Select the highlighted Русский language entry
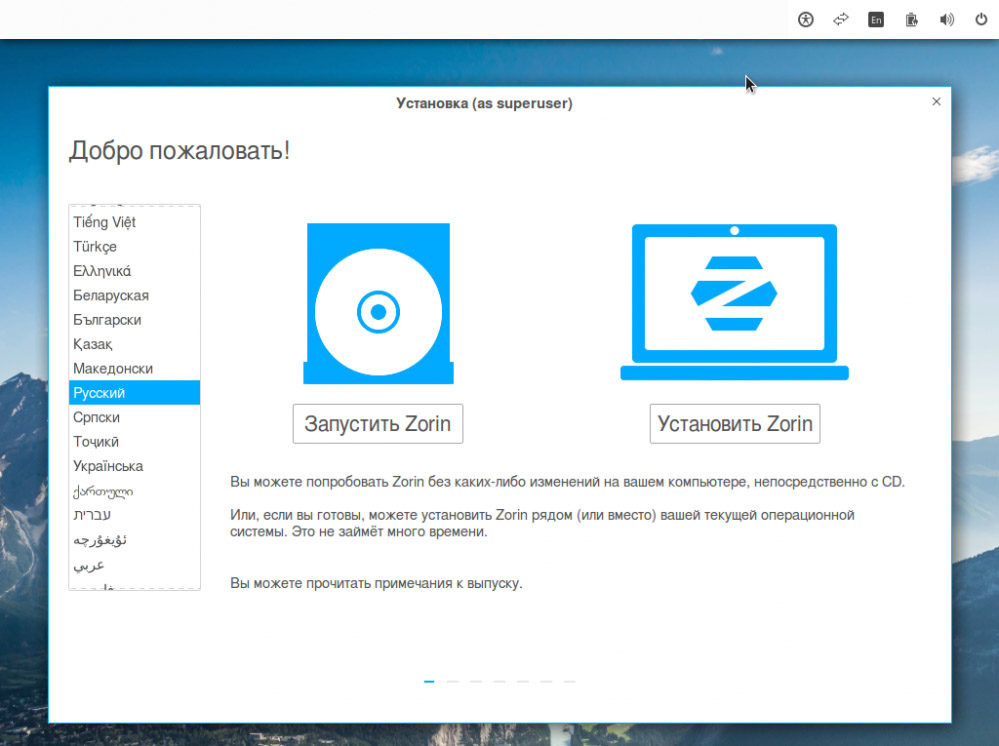 pyautogui.click(x=134, y=393)
